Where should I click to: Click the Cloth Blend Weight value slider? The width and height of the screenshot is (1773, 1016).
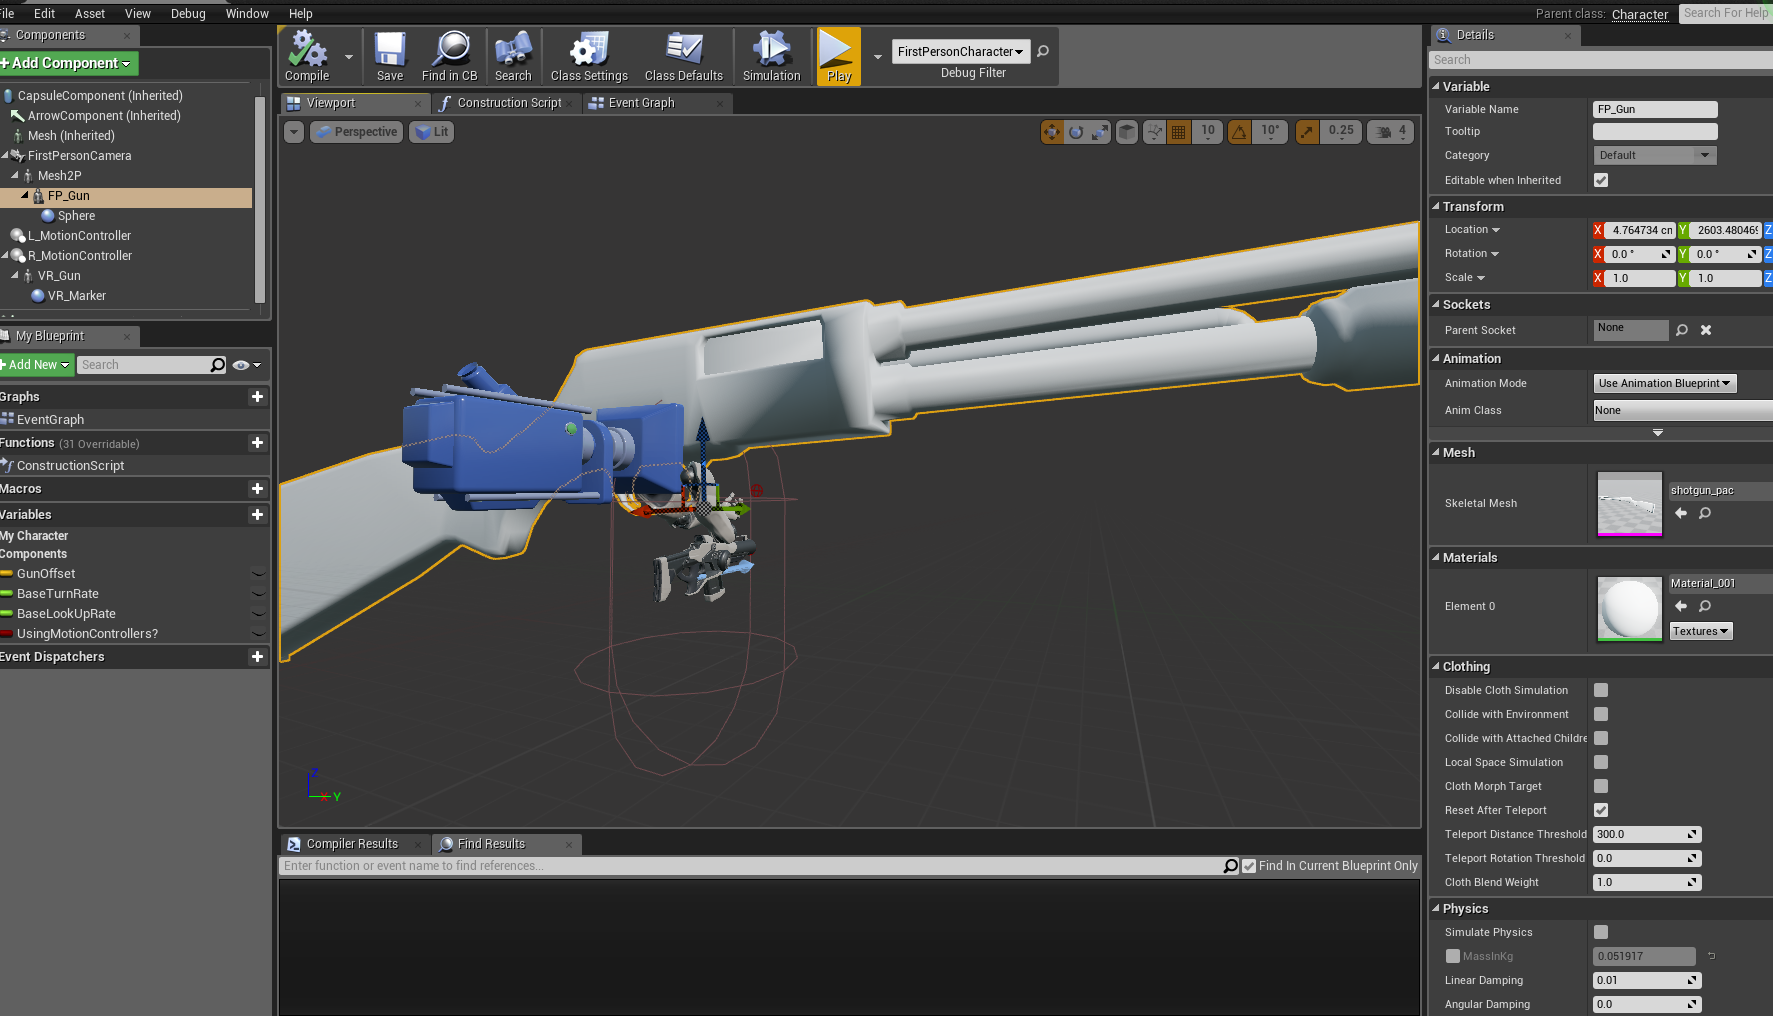click(x=1647, y=882)
